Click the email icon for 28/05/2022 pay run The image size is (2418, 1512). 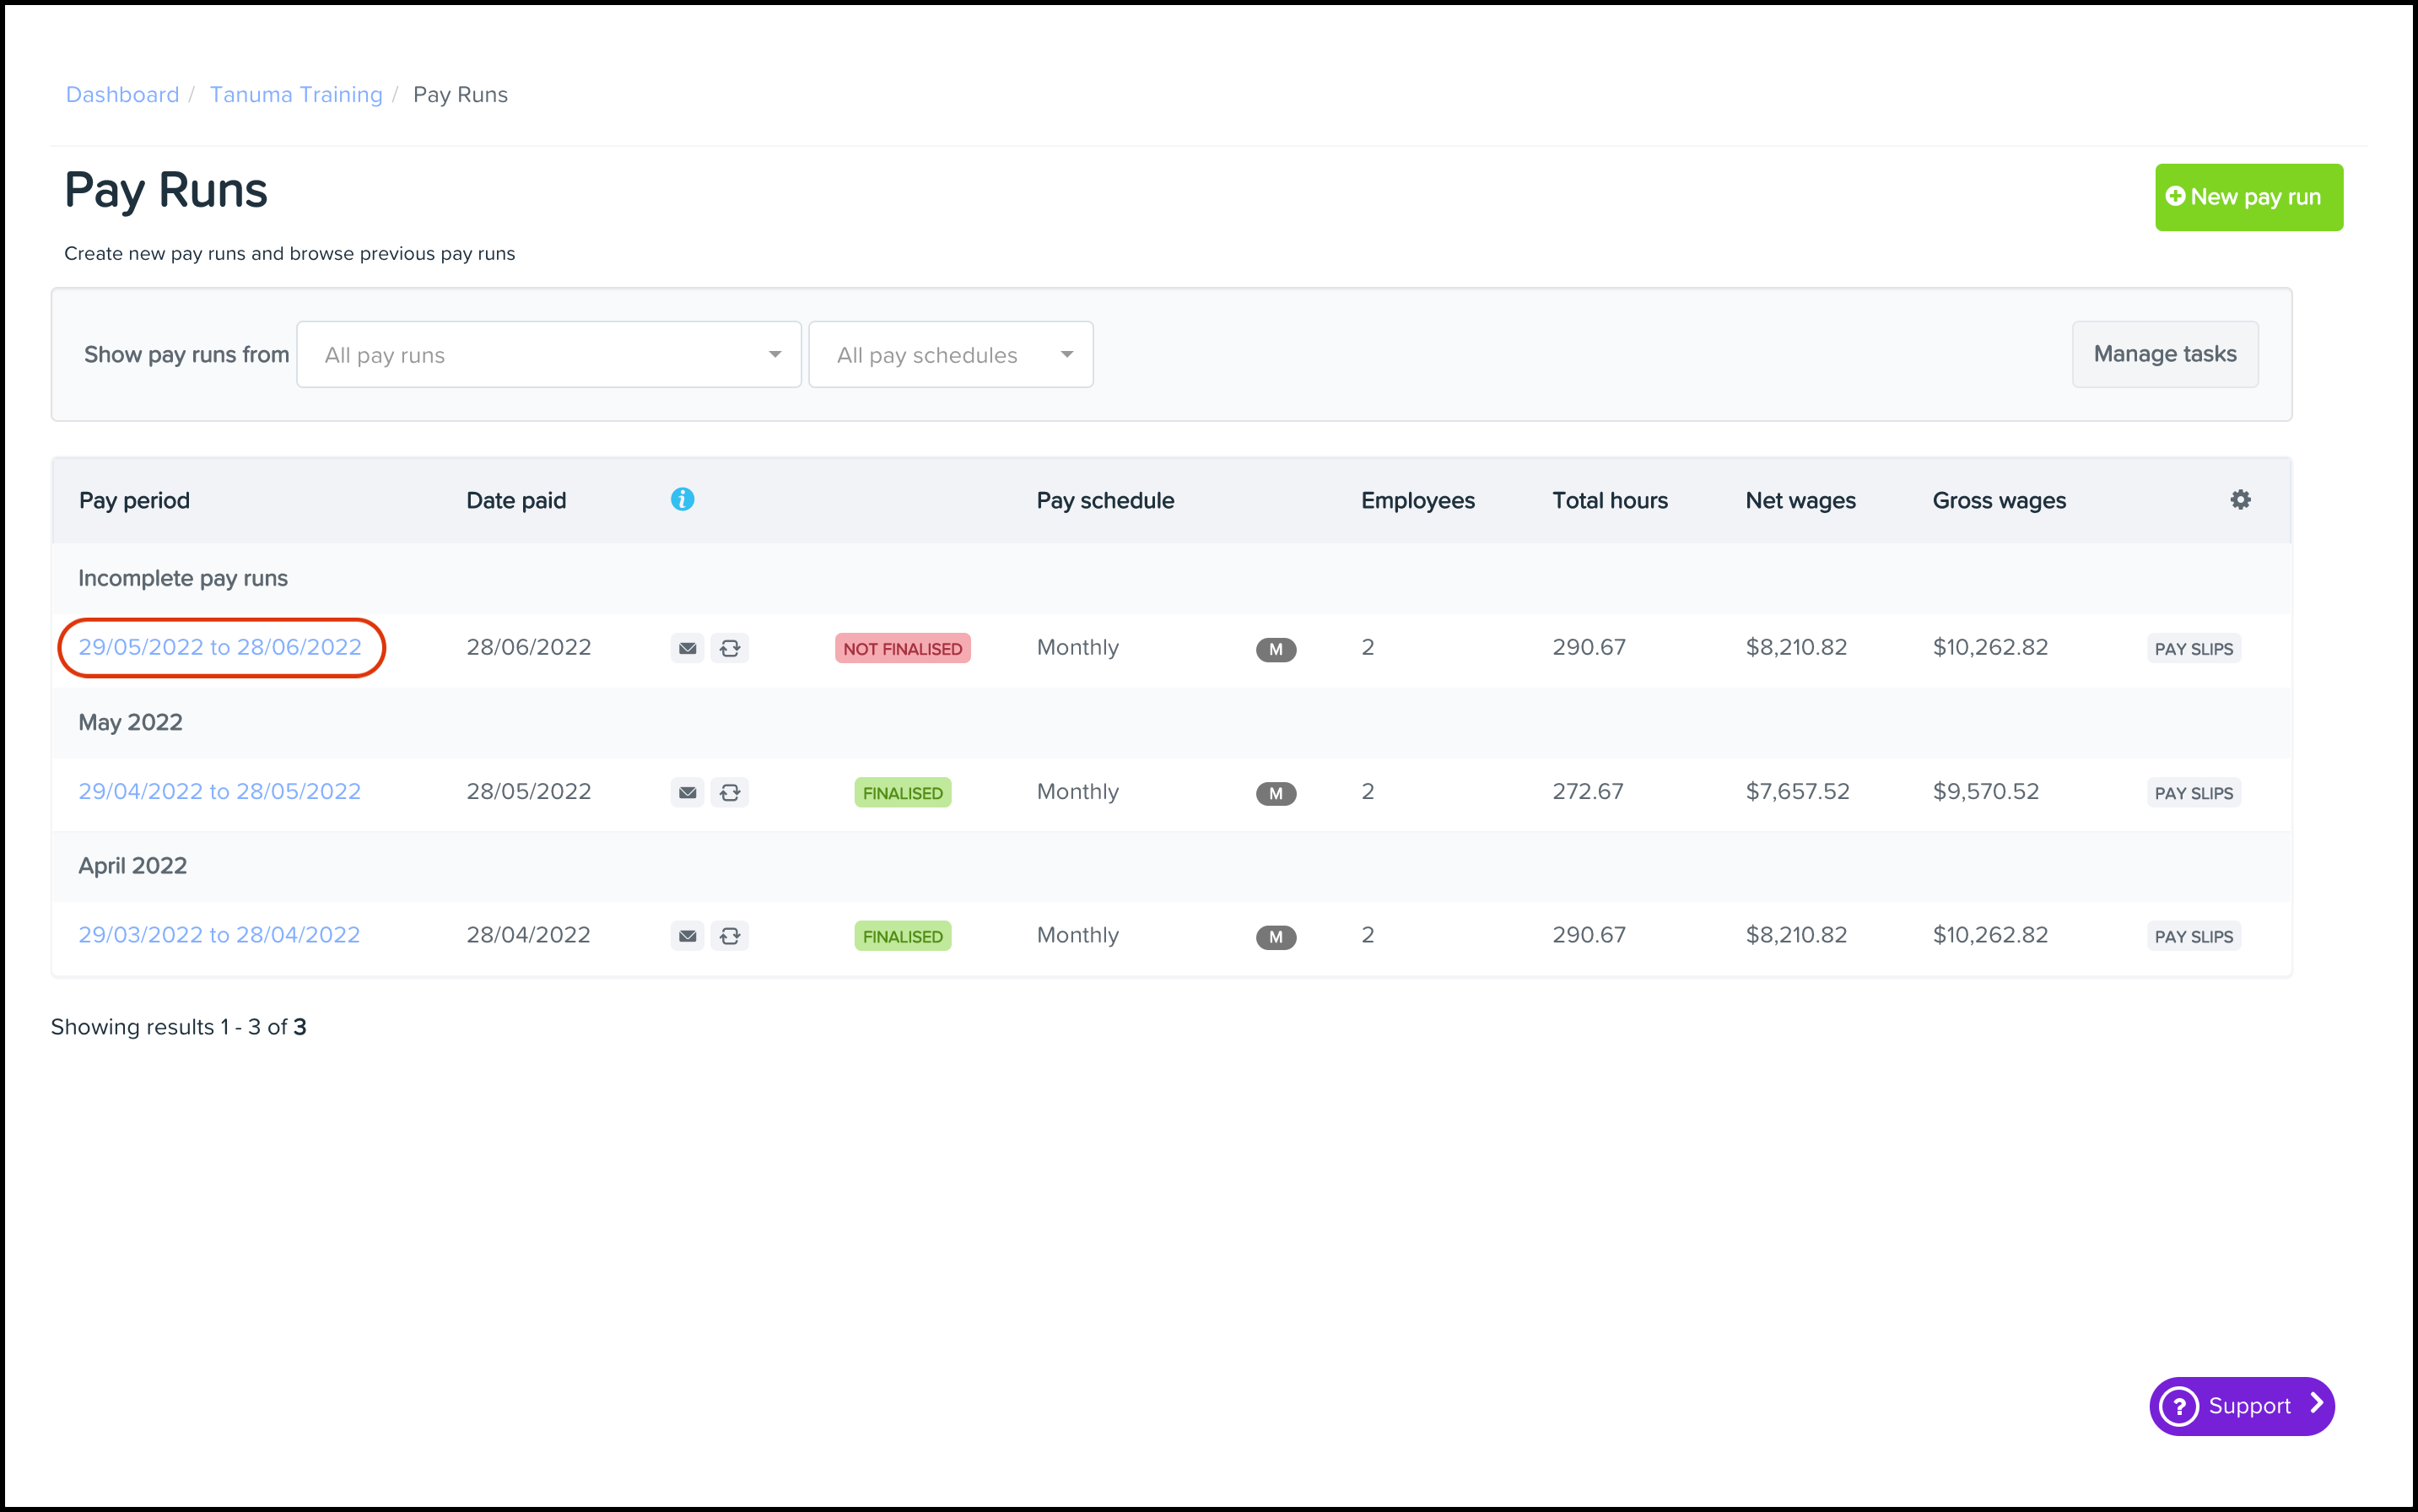click(x=687, y=793)
